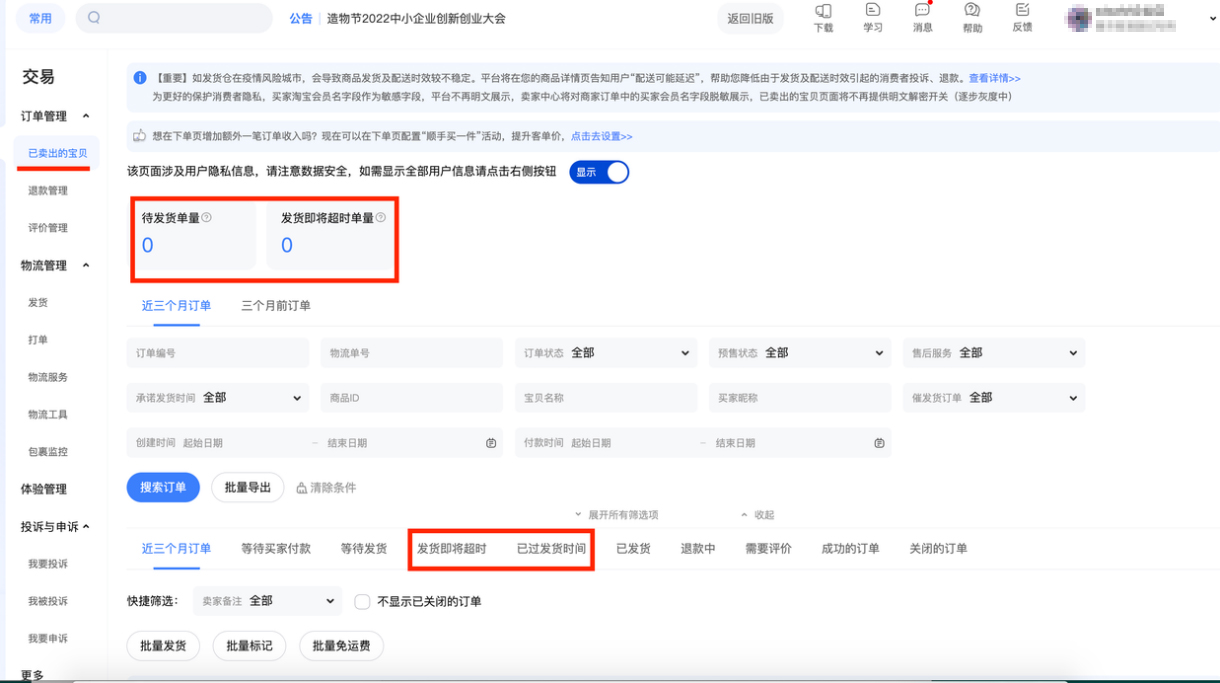The height and width of the screenshot is (683, 1220).
Task: Click the 返回旧版 button
Action: click(751, 18)
